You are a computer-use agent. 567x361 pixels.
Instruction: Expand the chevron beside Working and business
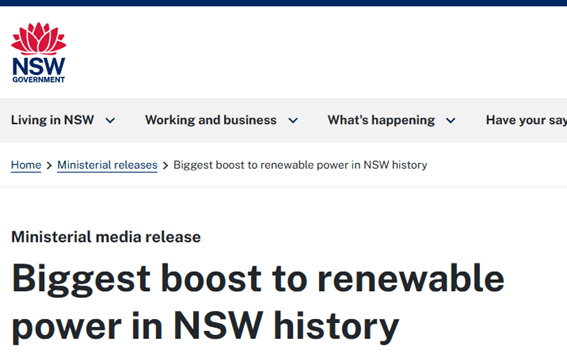click(293, 120)
